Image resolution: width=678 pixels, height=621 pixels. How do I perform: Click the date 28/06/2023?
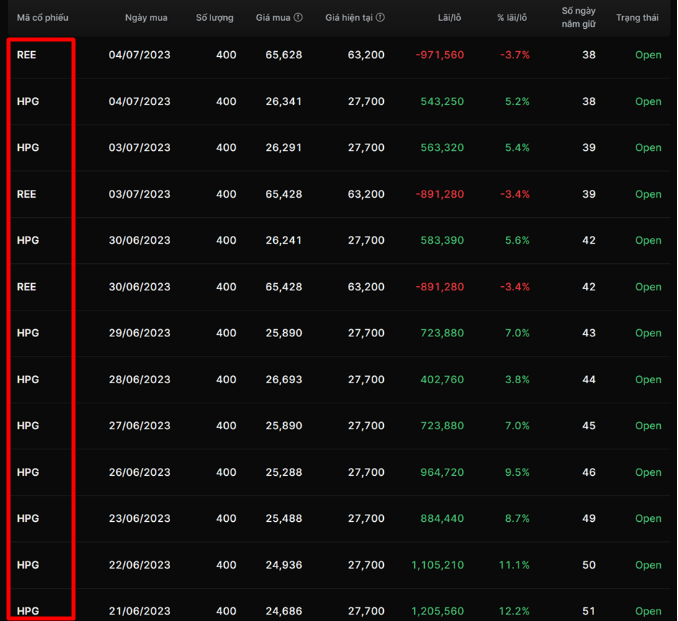point(140,379)
